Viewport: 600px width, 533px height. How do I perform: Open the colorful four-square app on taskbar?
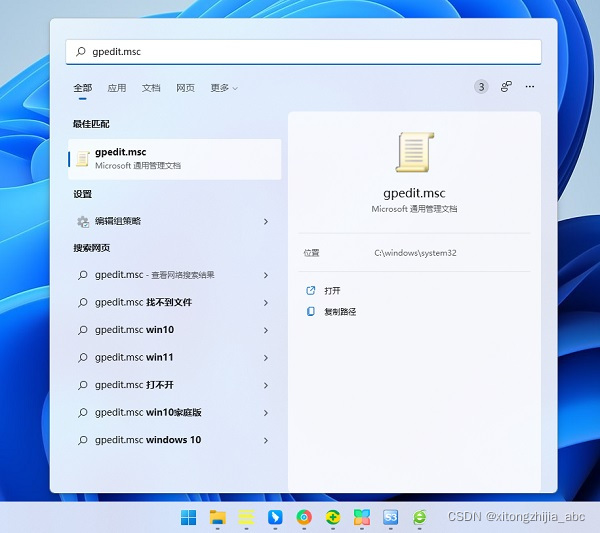click(x=362, y=518)
